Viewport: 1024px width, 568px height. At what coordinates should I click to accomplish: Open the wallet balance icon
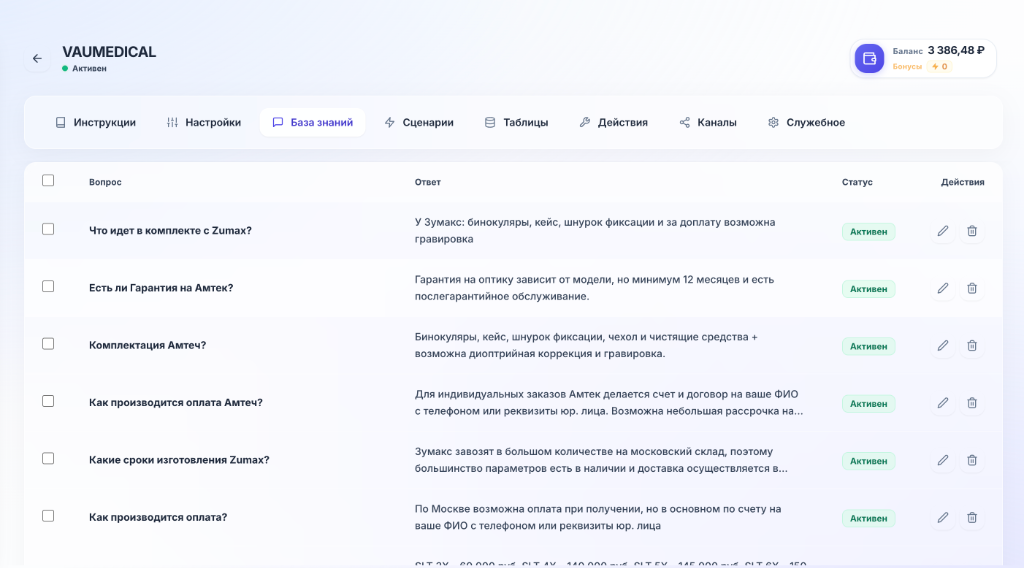click(x=869, y=59)
